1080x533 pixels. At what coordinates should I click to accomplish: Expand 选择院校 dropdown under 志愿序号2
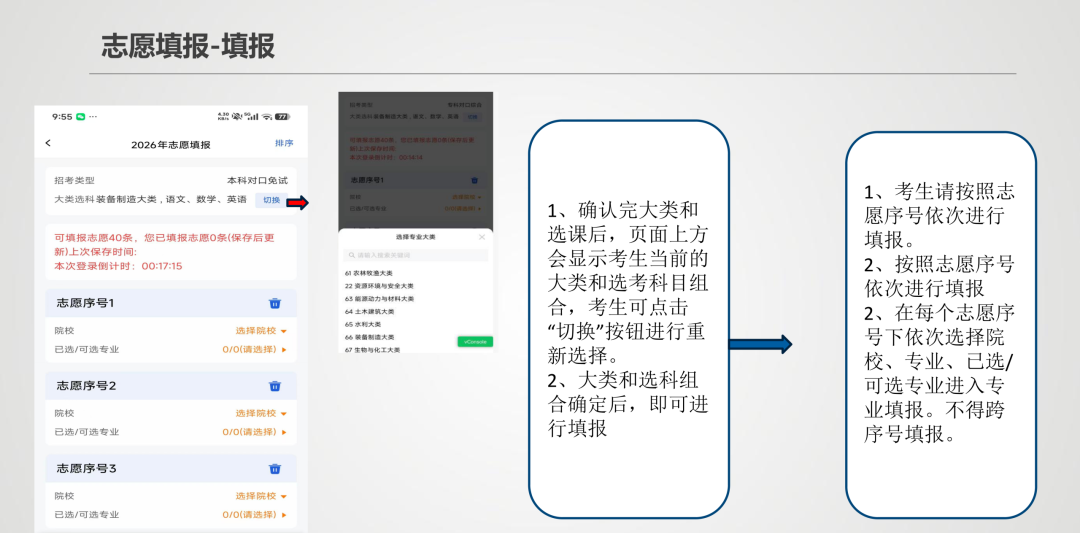click(x=261, y=413)
